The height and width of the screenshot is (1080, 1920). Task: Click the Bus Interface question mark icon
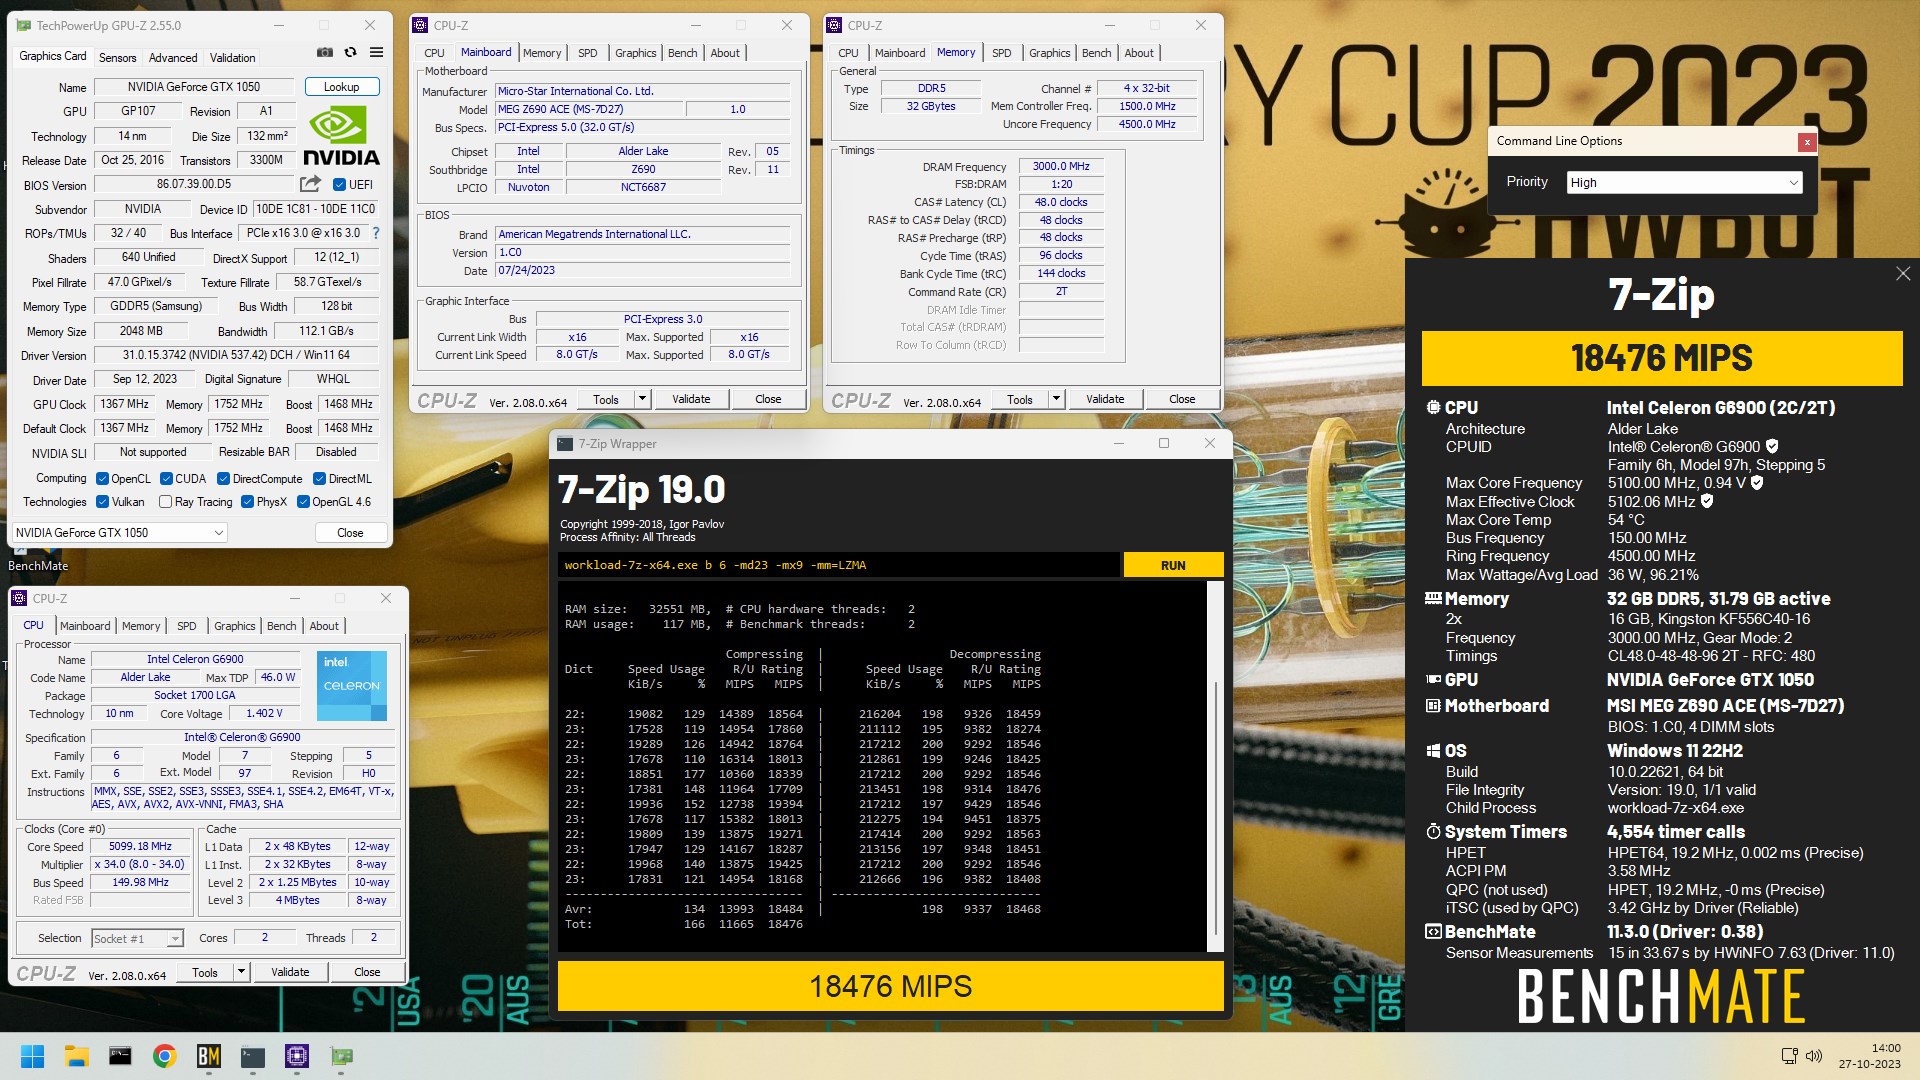[x=376, y=233]
